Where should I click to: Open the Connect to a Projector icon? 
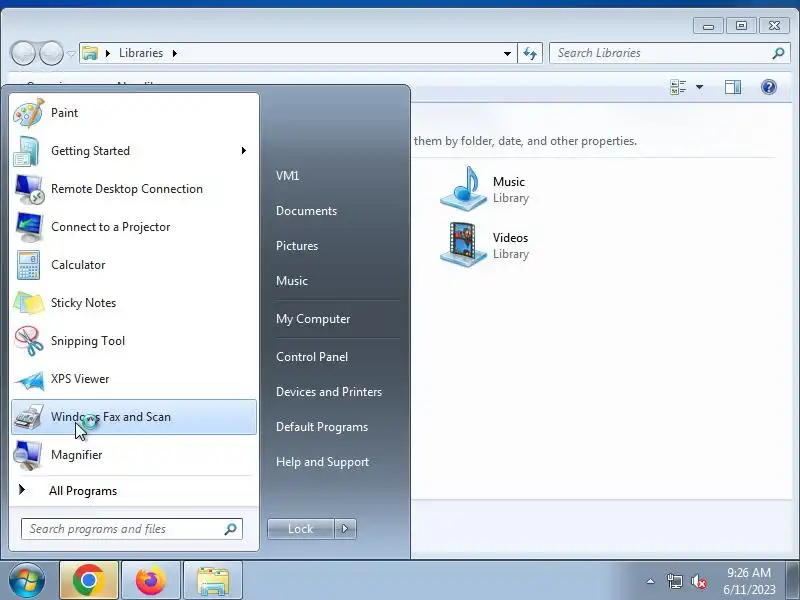pos(29,227)
